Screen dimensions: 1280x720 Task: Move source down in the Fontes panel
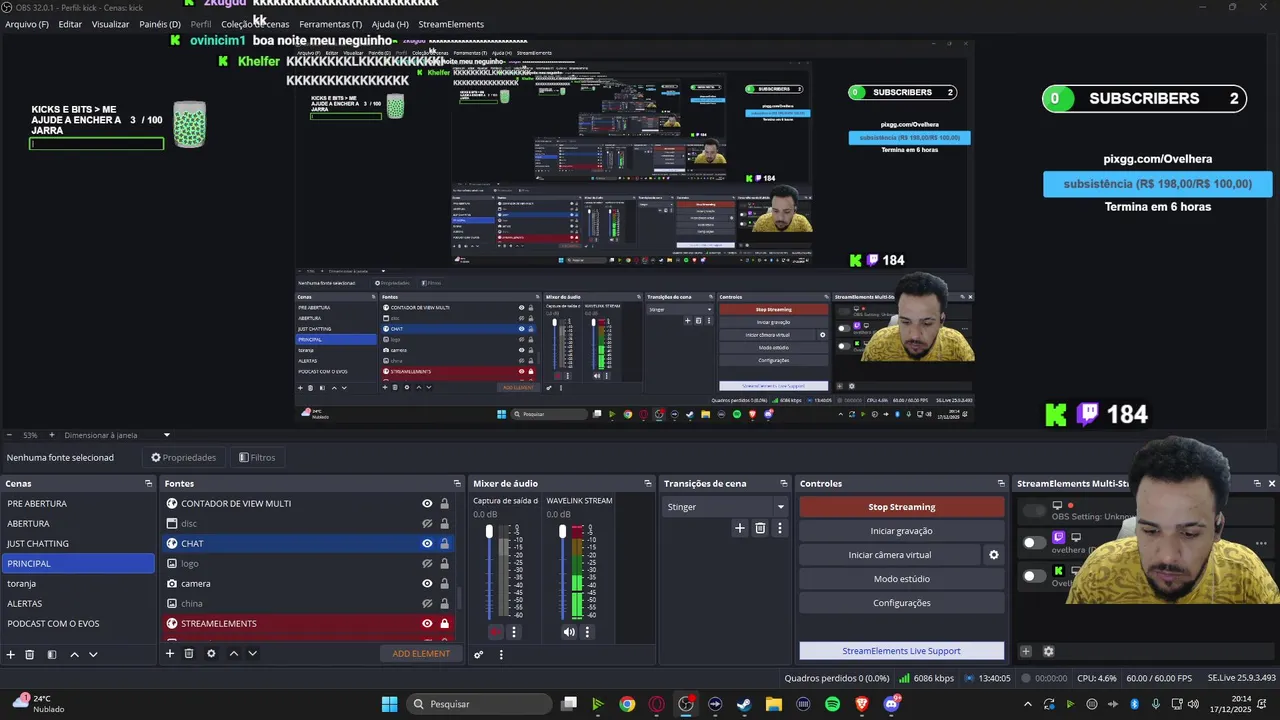252,653
